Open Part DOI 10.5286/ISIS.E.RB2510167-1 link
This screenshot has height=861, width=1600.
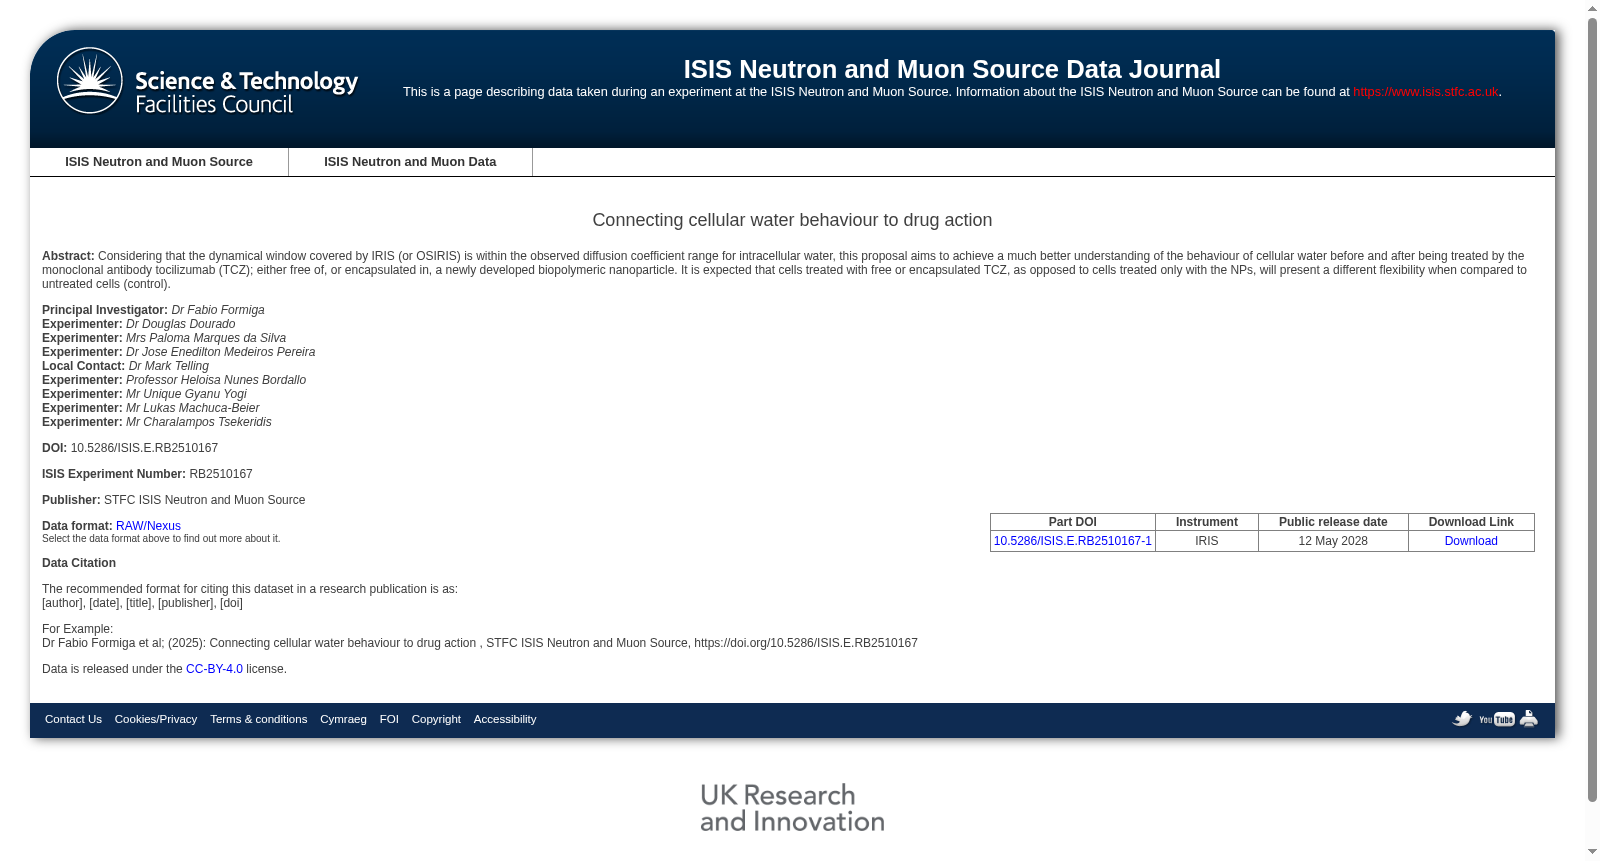coord(1072,541)
